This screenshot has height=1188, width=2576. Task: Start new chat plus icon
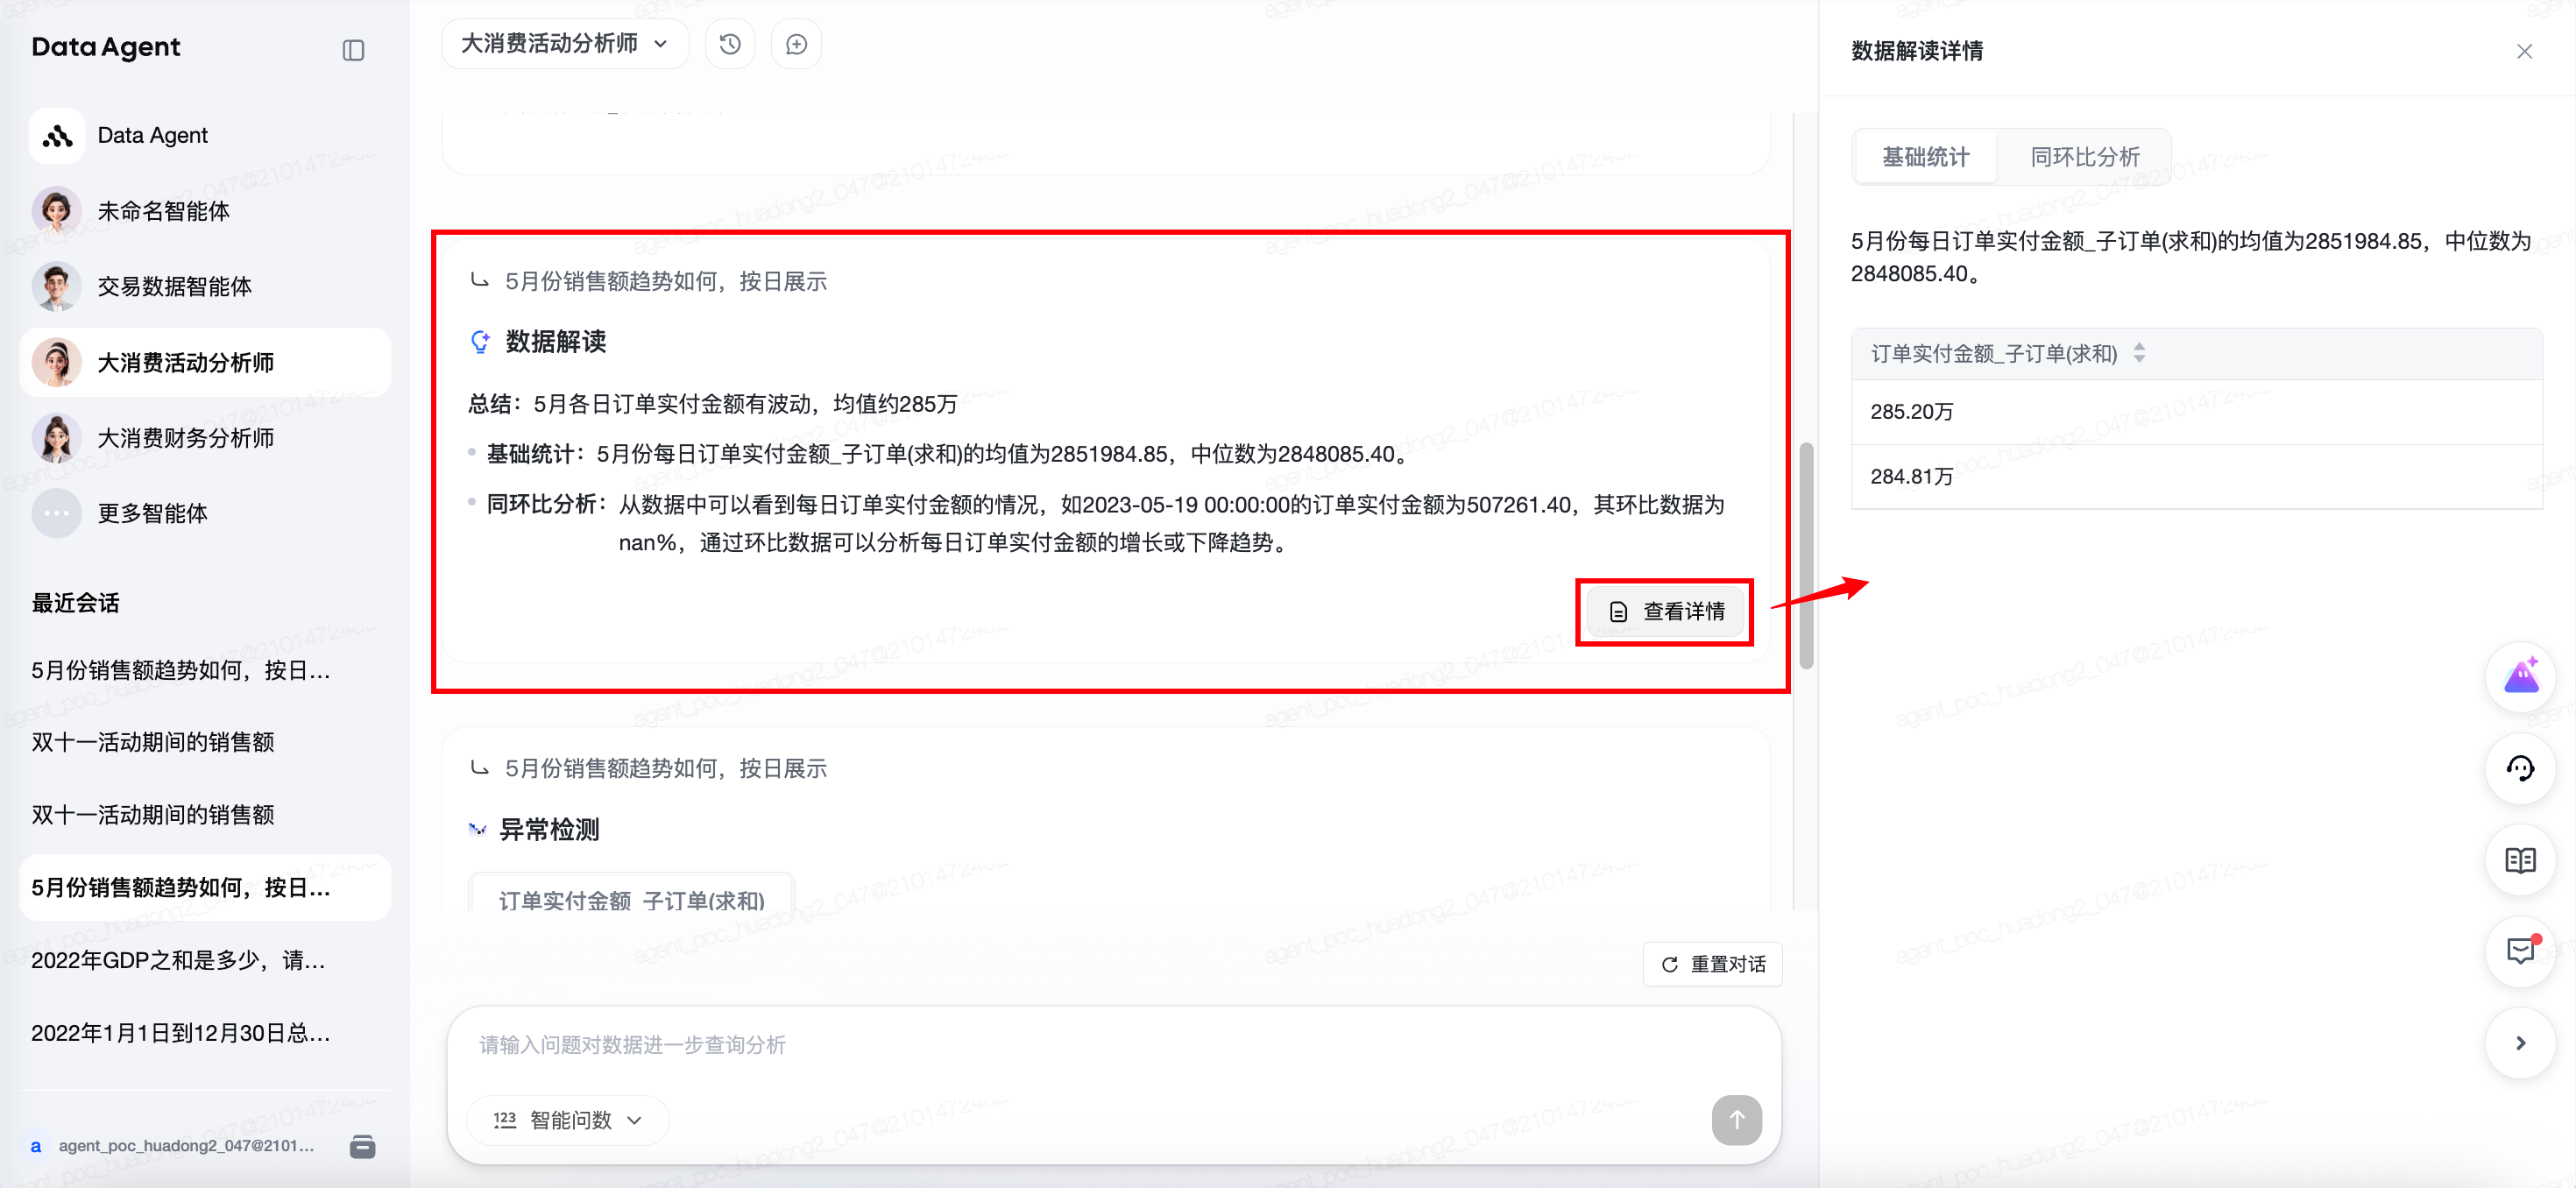tap(796, 44)
